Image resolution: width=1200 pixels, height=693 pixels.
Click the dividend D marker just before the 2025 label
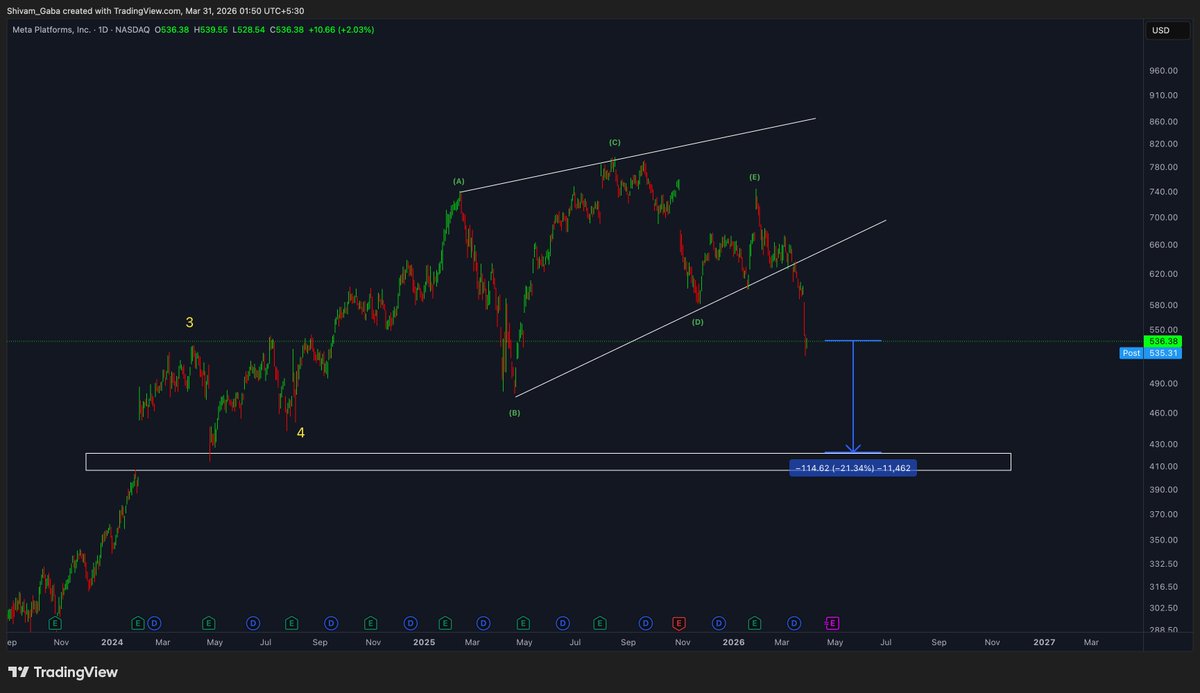click(x=410, y=622)
